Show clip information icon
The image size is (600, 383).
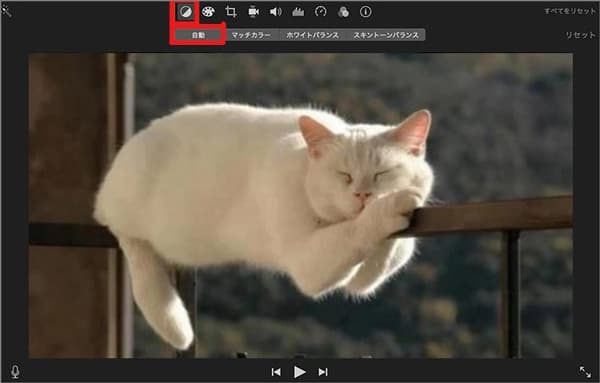(x=366, y=12)
